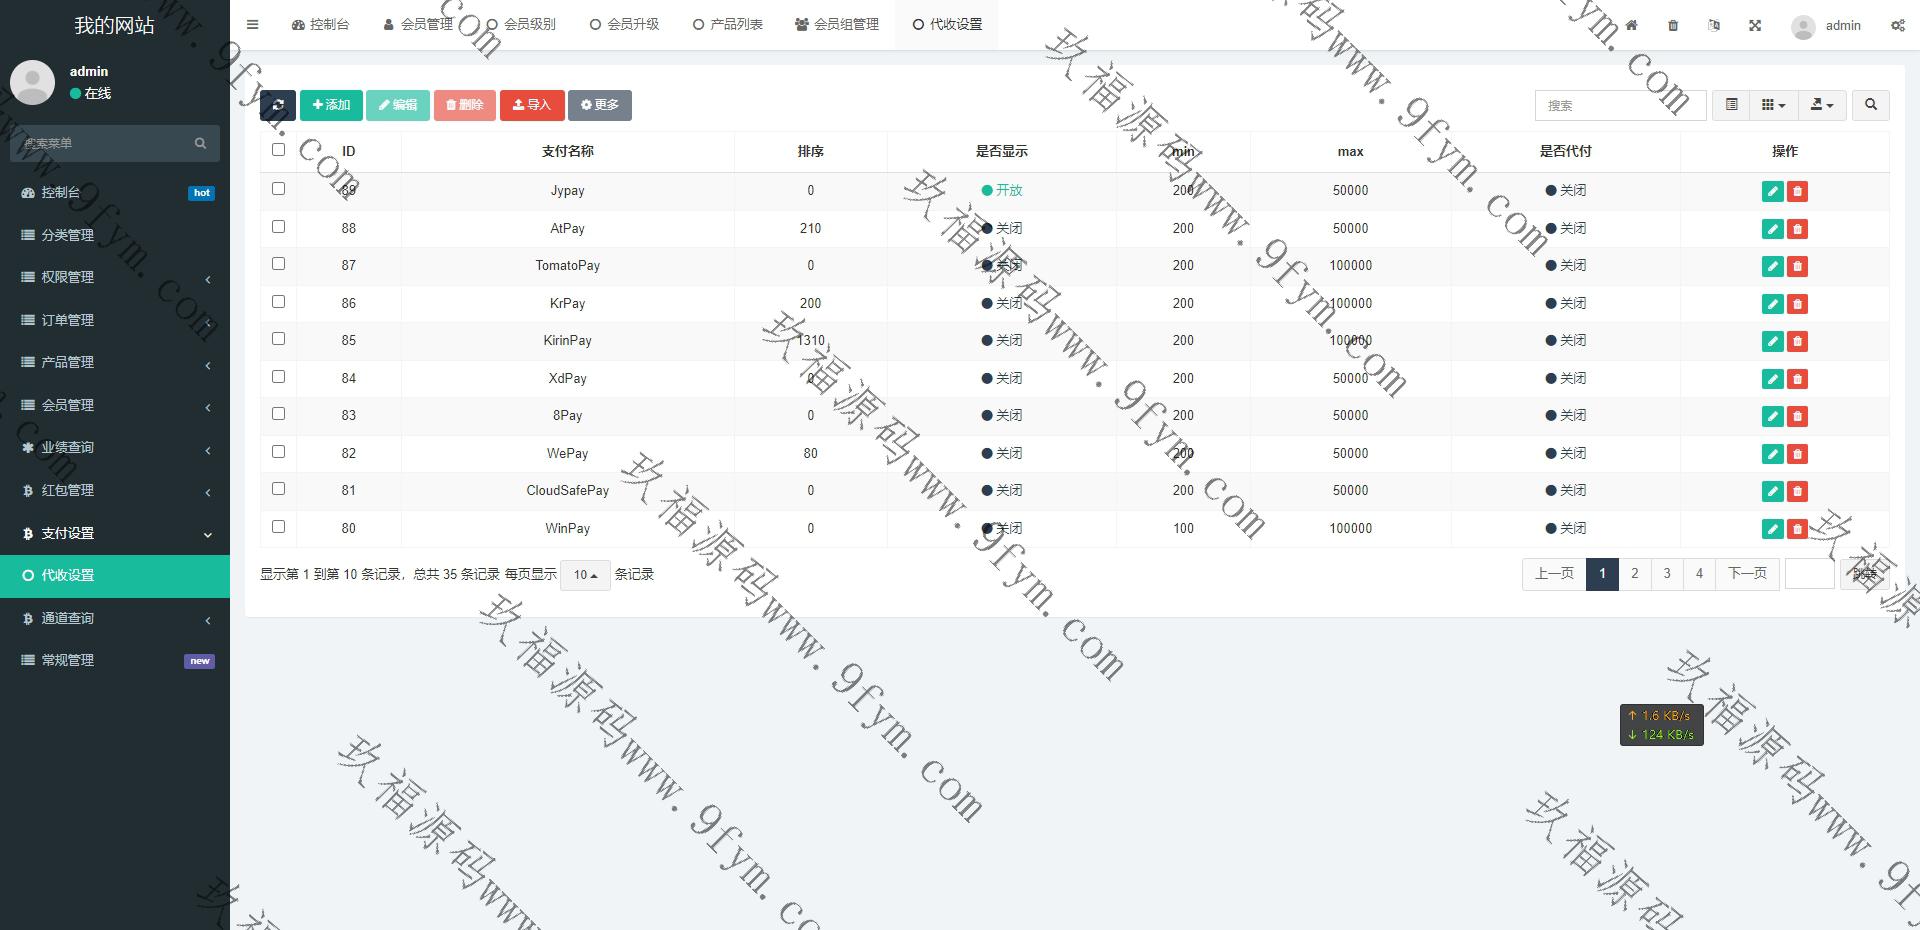
Task: Click the trash clear-cache icon in top bar
Action: coord(1673,25)
